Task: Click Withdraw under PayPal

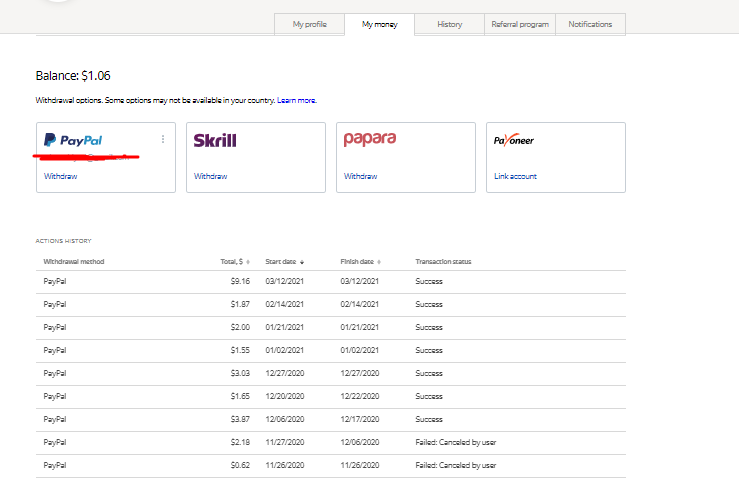Action: (60, 176)
